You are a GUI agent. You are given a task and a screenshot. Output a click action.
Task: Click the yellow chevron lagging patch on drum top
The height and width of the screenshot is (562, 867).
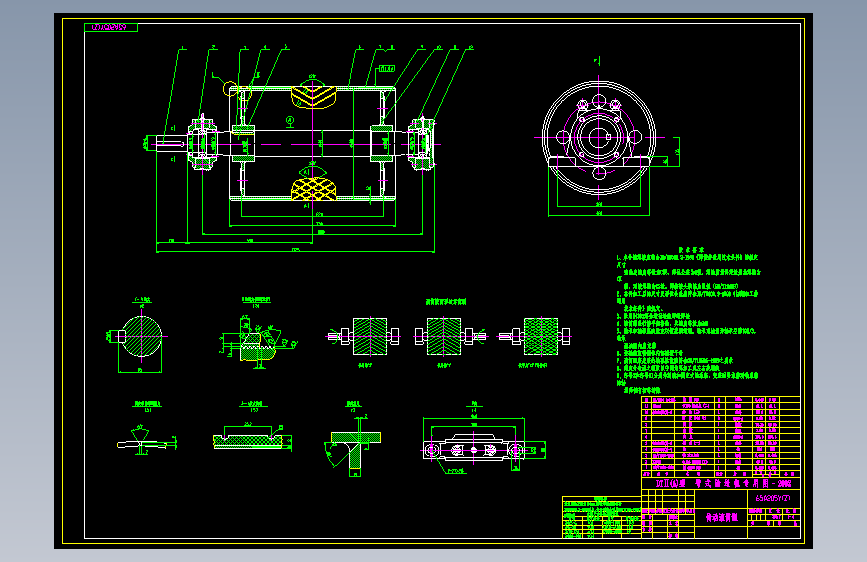click(314, 97)
